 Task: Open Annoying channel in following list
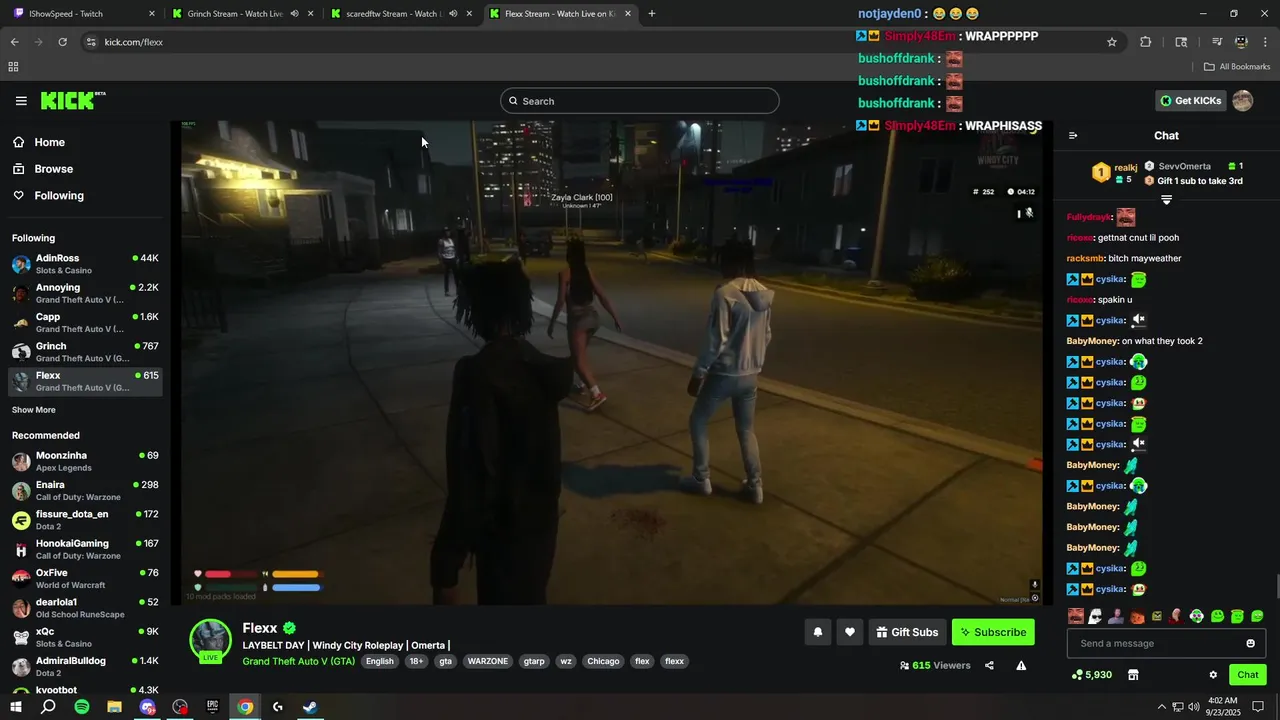point(85,293)
